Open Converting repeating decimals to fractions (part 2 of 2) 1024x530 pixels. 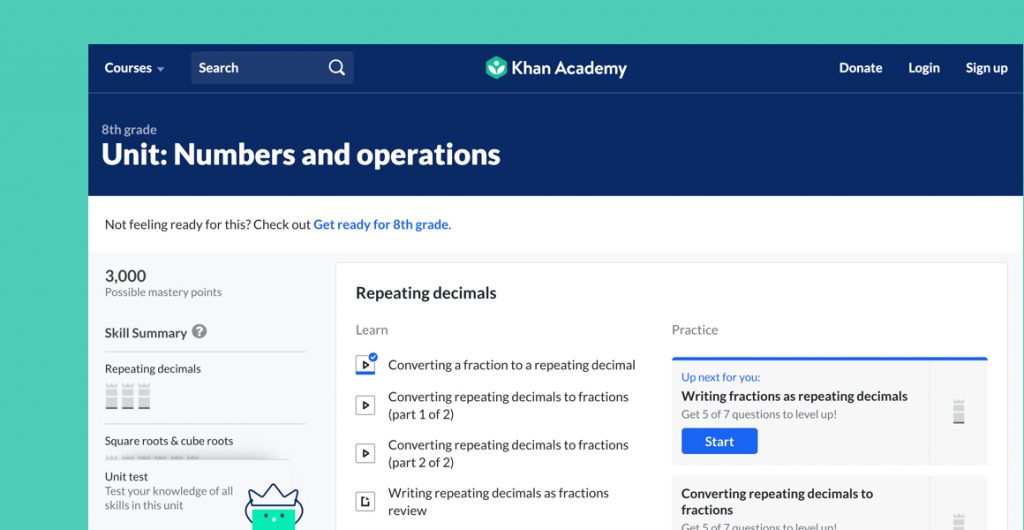(508, 454)
